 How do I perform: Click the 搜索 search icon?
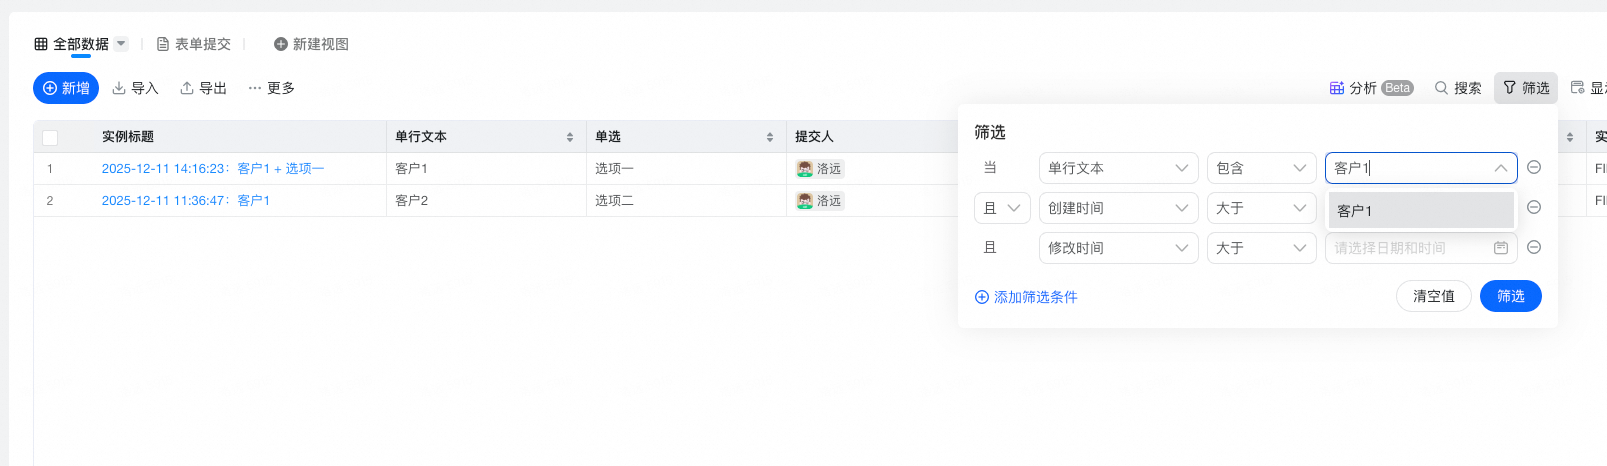tap(1441, 88)
